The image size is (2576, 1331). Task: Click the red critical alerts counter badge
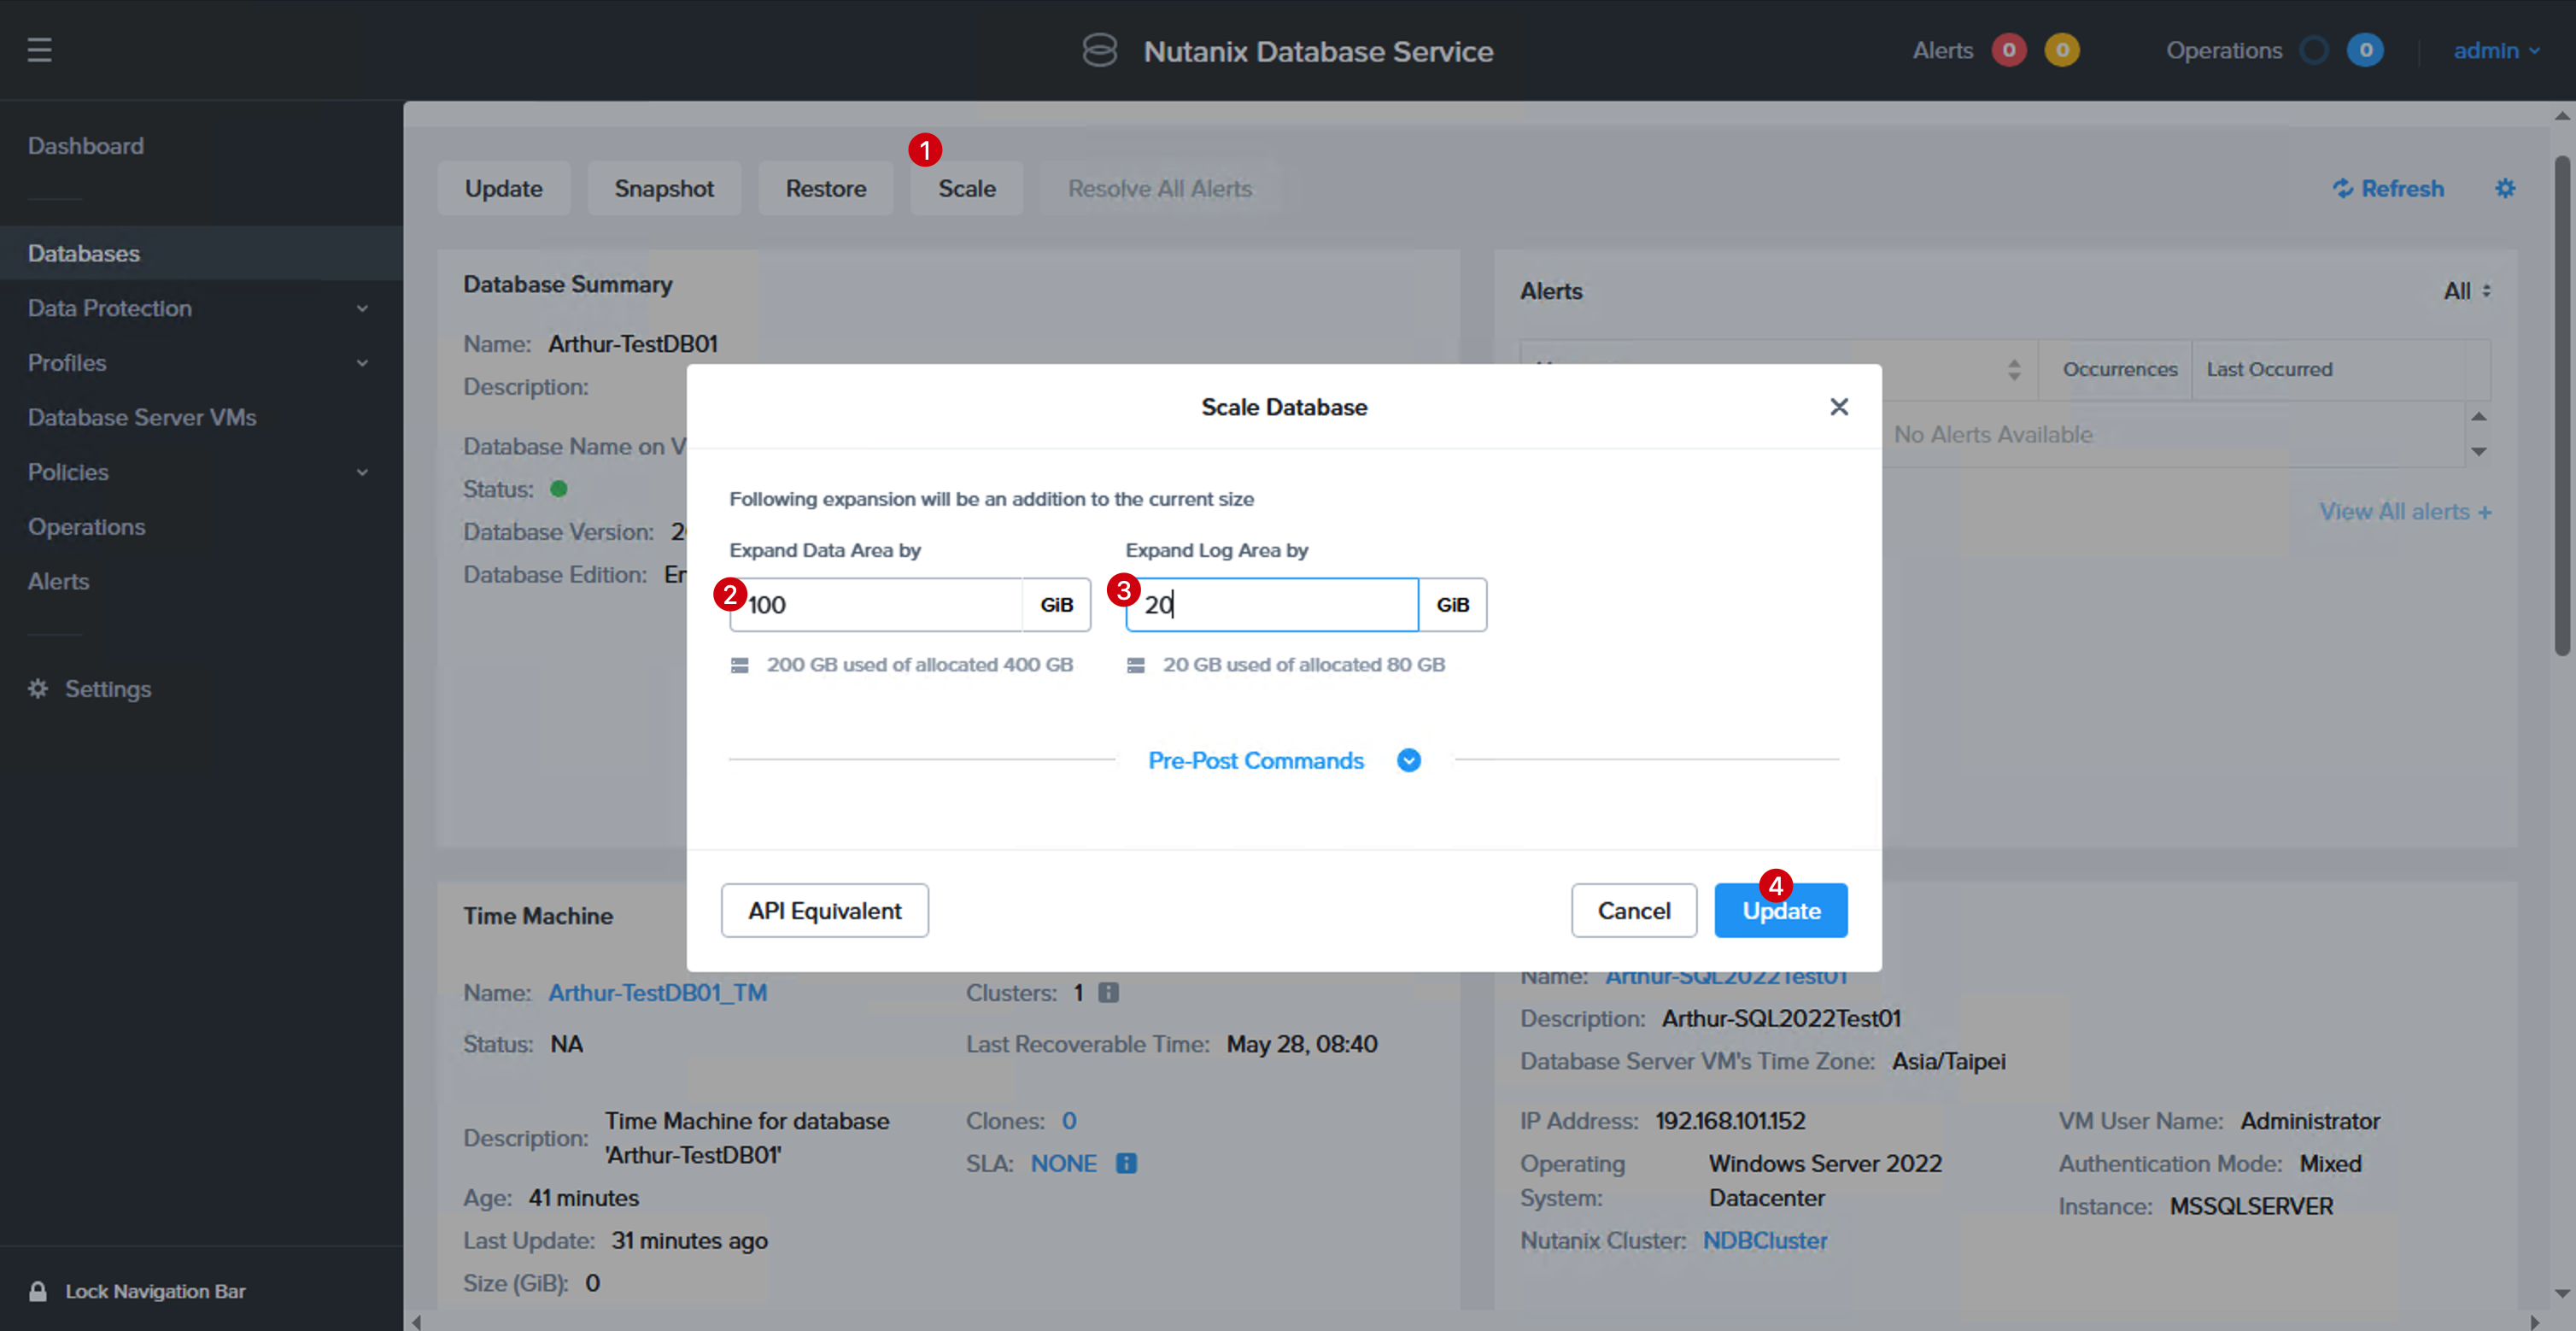pos(2008,50)
